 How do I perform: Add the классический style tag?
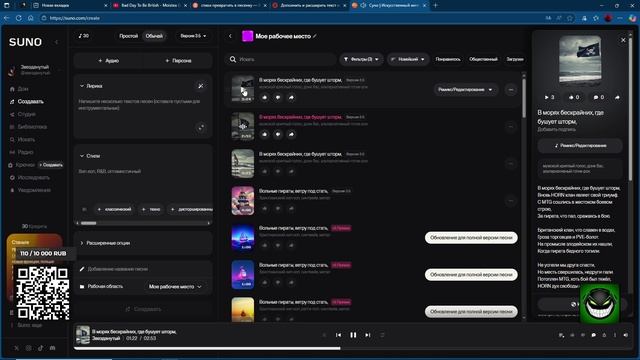click(x=114, y=209)
